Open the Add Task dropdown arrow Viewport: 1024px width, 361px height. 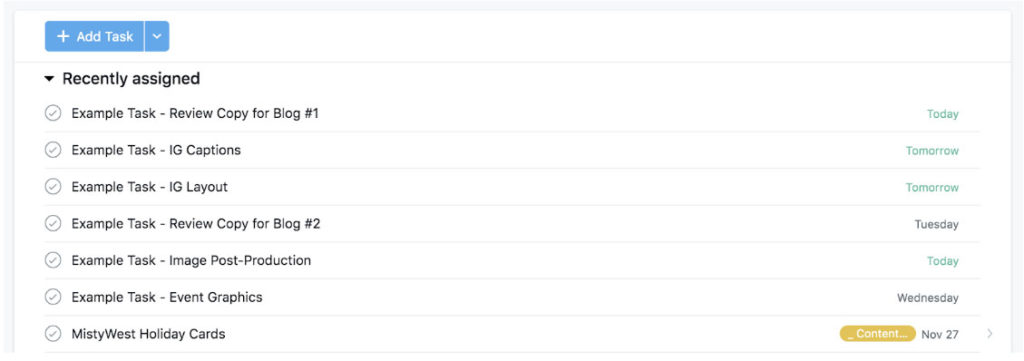pyautogui.click(x=157, y=37)
